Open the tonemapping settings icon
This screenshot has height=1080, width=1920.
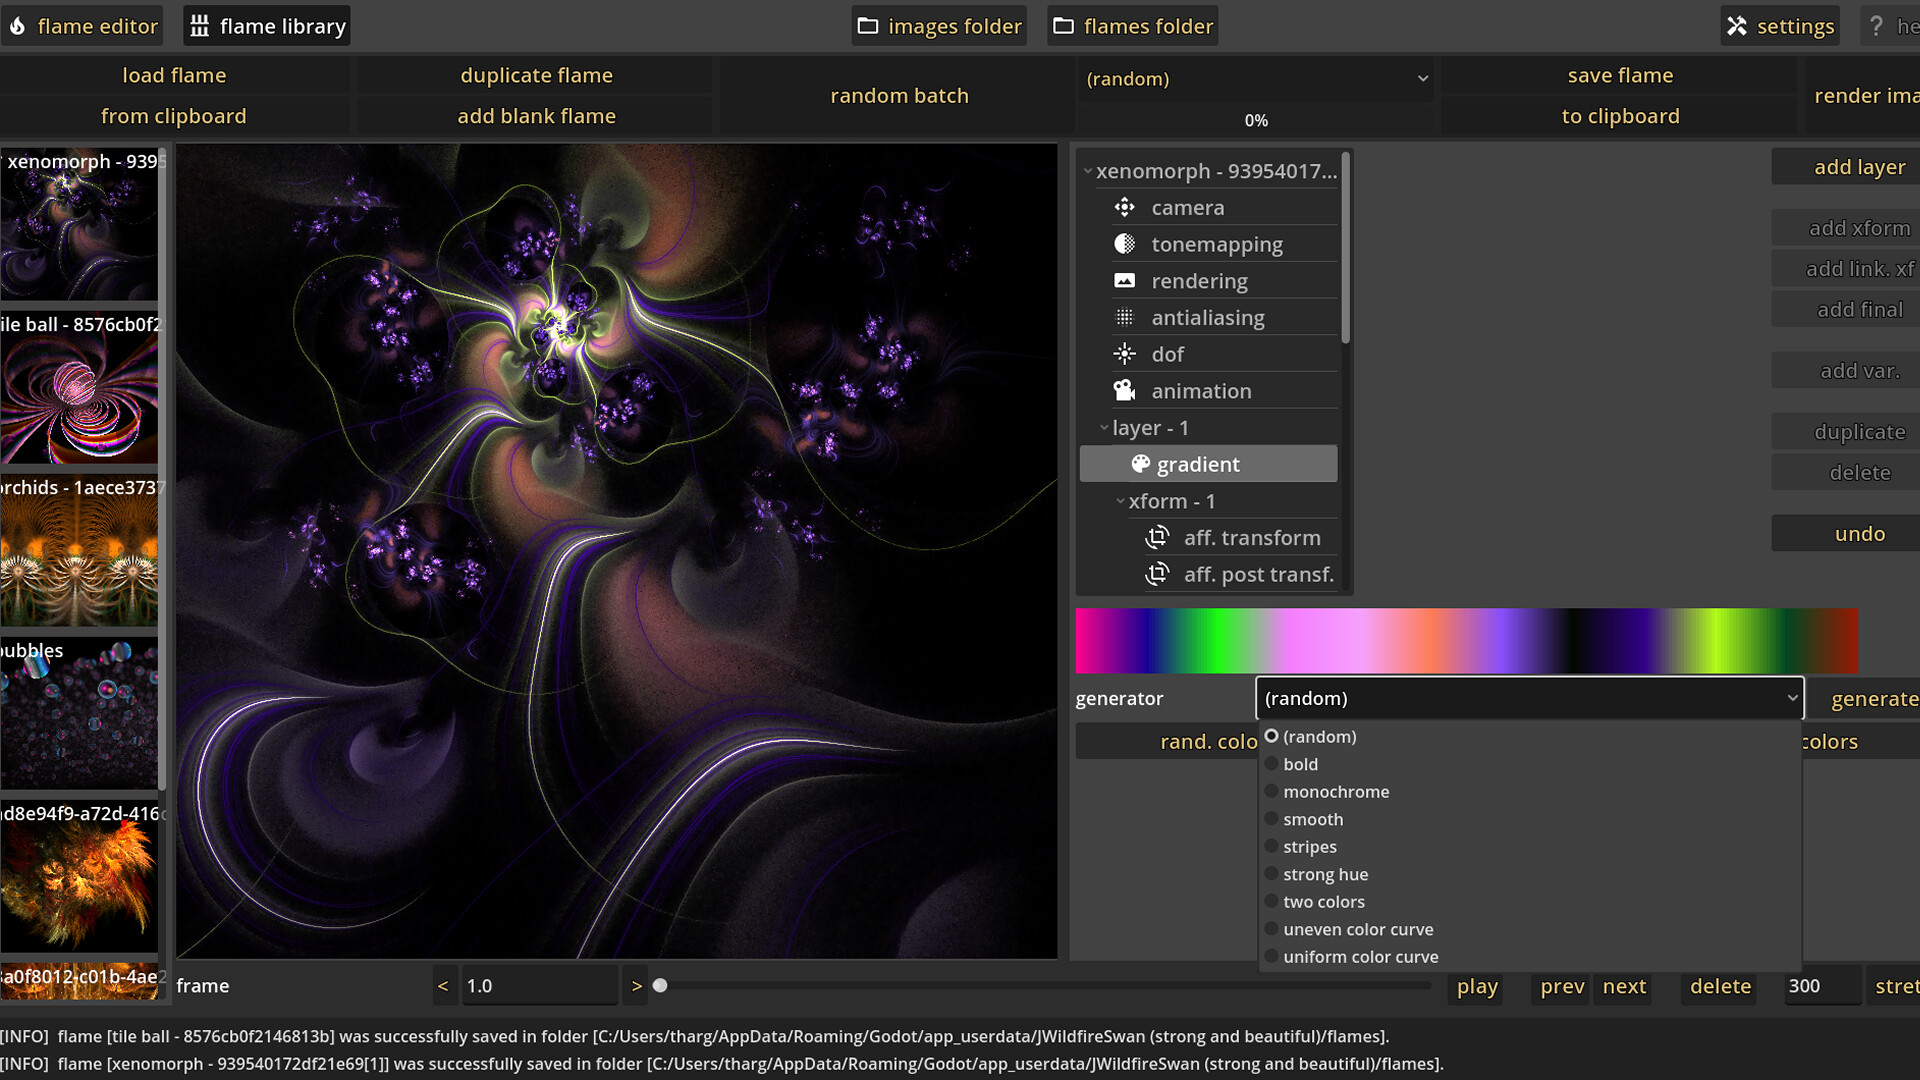pyautogui.click(x=1124, y=243)
